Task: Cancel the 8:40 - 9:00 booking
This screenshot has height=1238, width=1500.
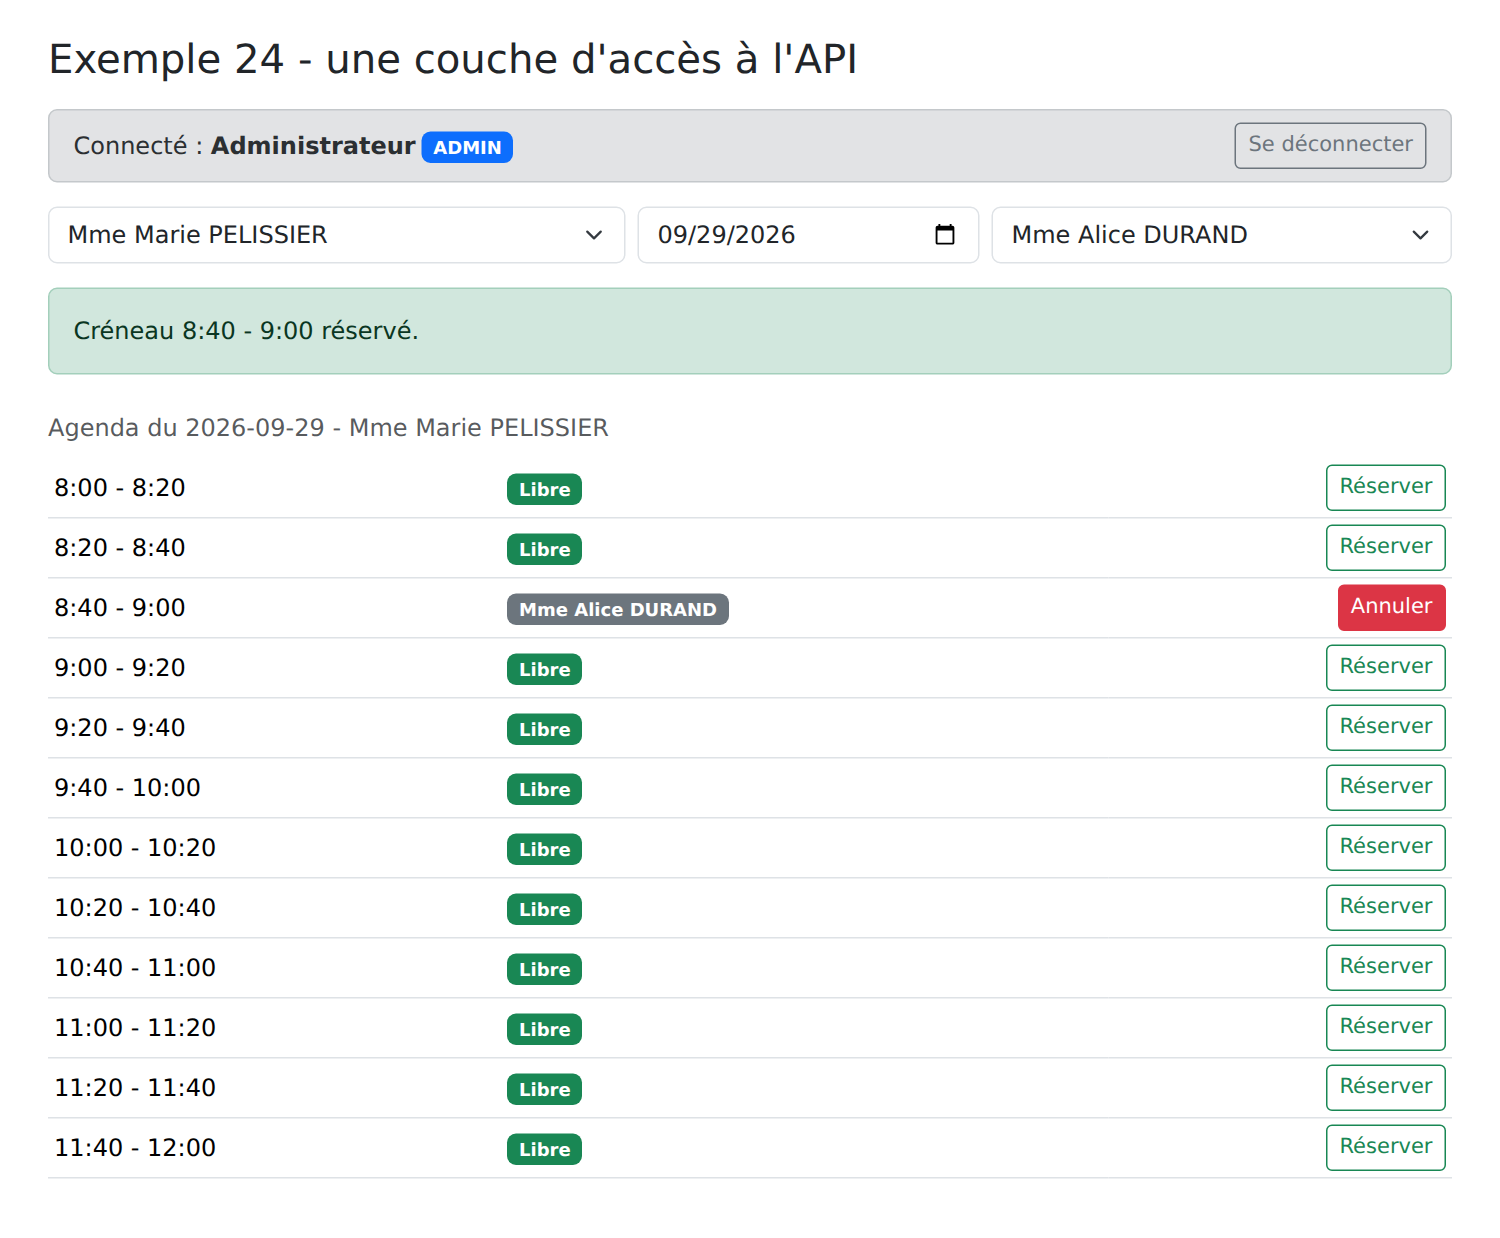Action: pyautogui.click(x=1391, y=608)
